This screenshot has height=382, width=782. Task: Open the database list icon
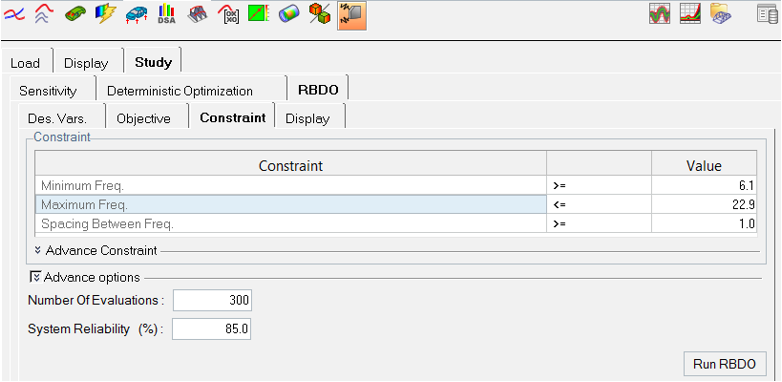pos(768,13)
